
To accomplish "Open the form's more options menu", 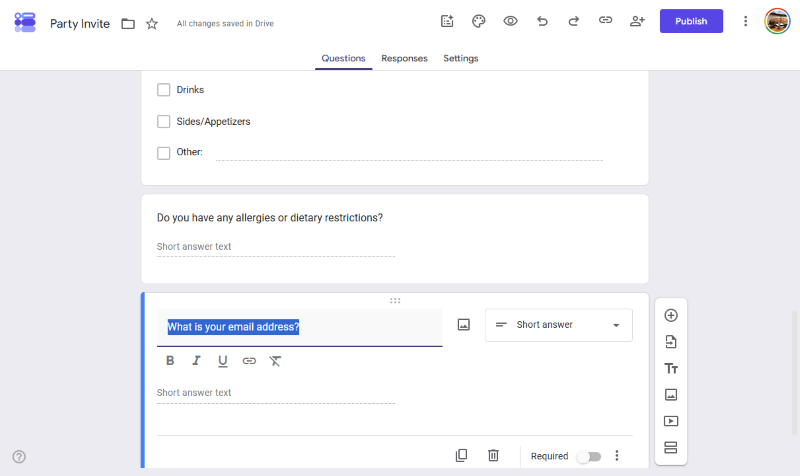I will tap(745, 21).
